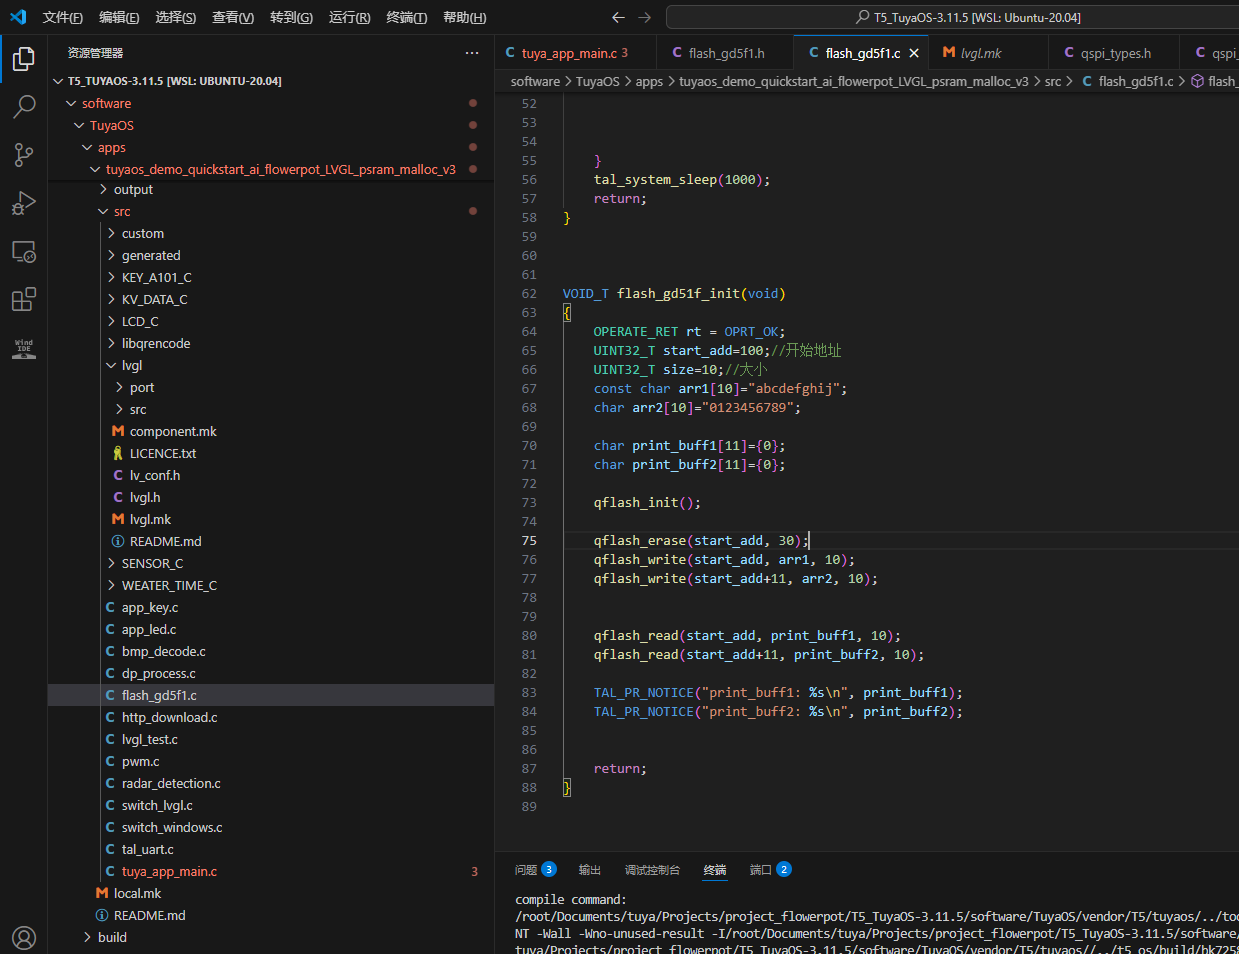1239x954 pixels.
Task: Open the 帮助(H) menu
Action: point(465,17)
